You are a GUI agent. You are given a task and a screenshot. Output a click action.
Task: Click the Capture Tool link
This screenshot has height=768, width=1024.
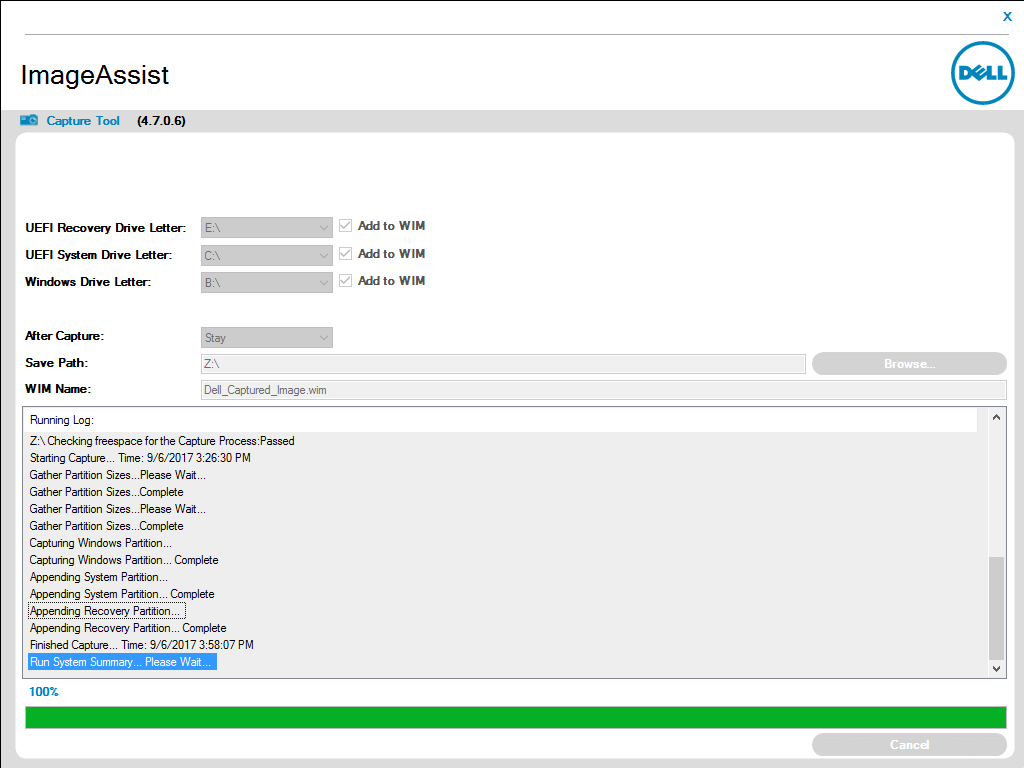[x=83, y=121]
